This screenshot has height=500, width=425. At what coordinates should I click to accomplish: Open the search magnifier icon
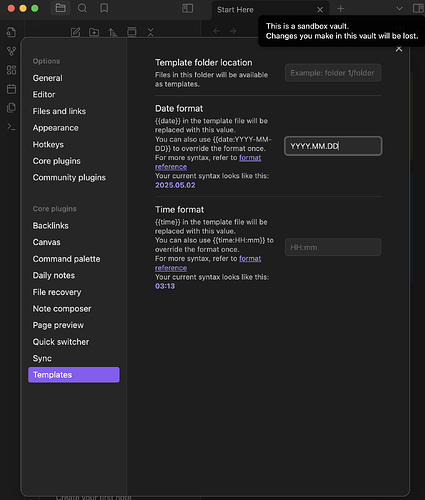click(82, 8)
